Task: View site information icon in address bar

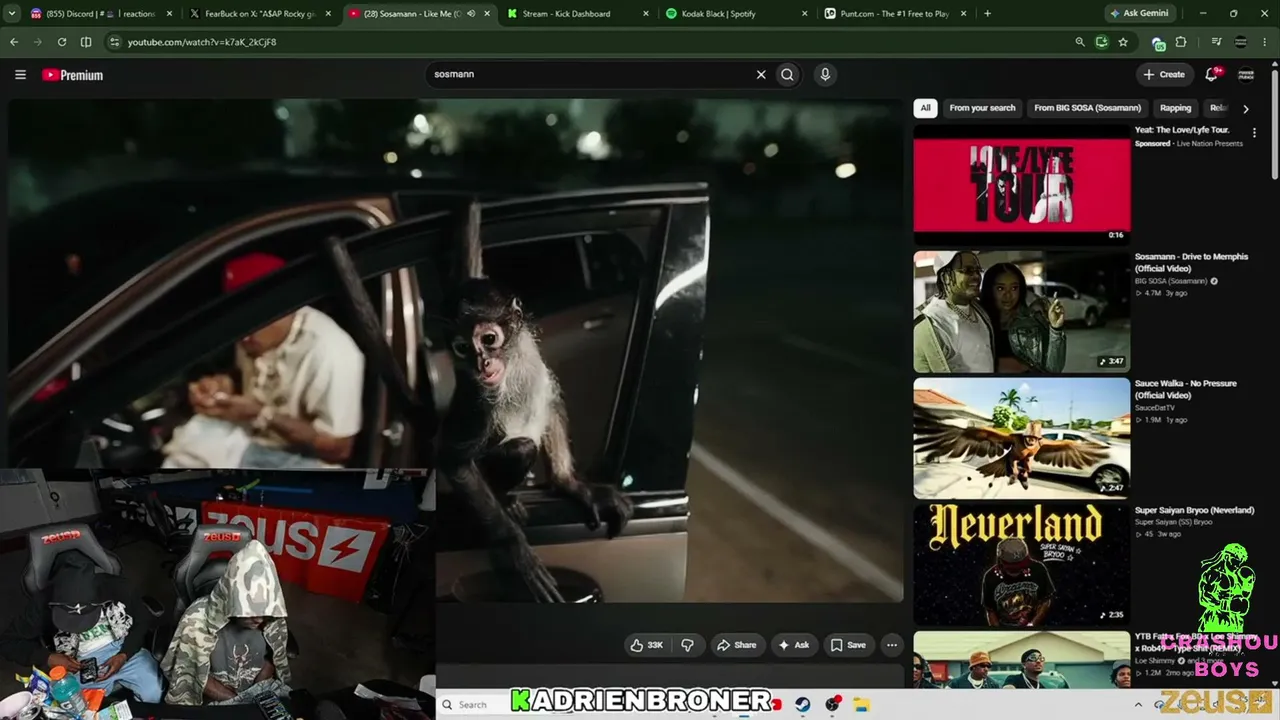Action: [114, 42]
